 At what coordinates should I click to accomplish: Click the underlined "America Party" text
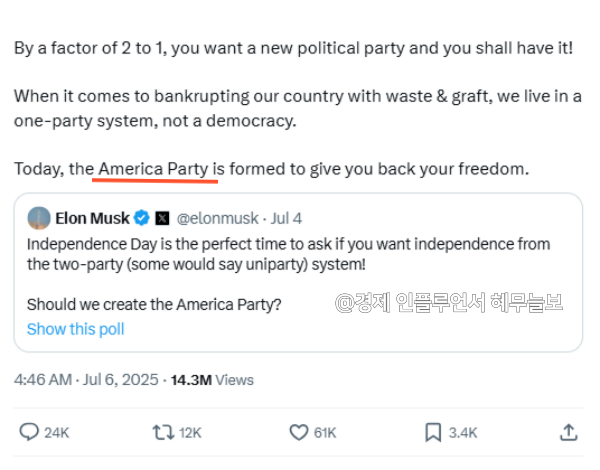pyautogui.click(x=153, y=169)
